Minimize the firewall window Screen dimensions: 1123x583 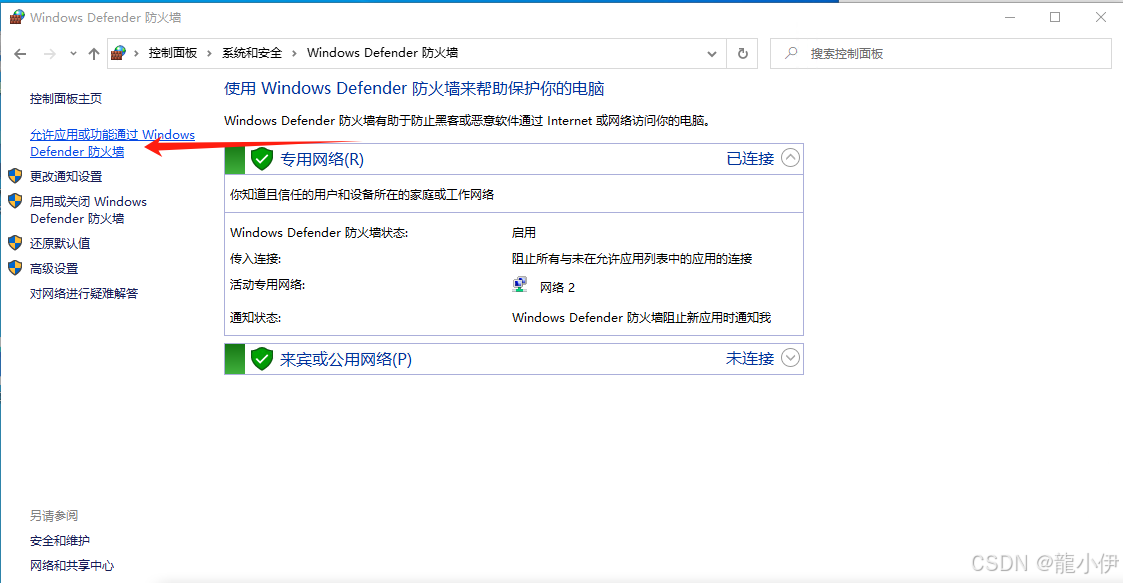point(1010,17)
